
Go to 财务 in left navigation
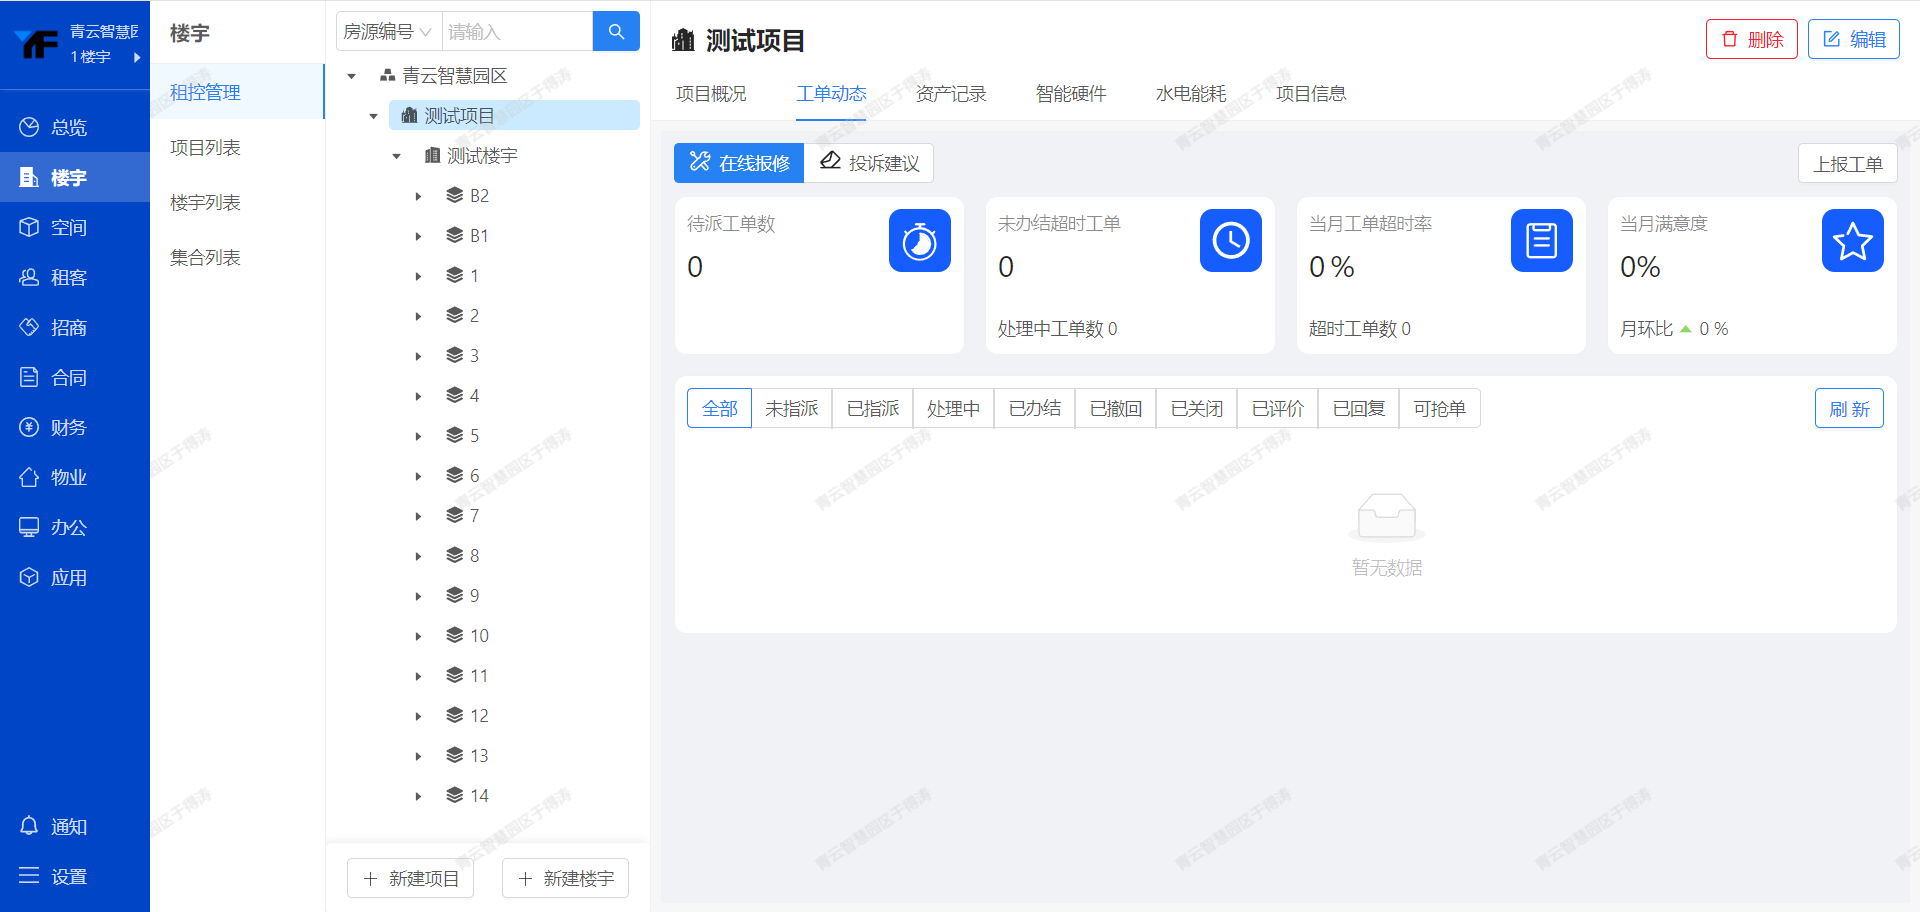(x=54, y=427)
